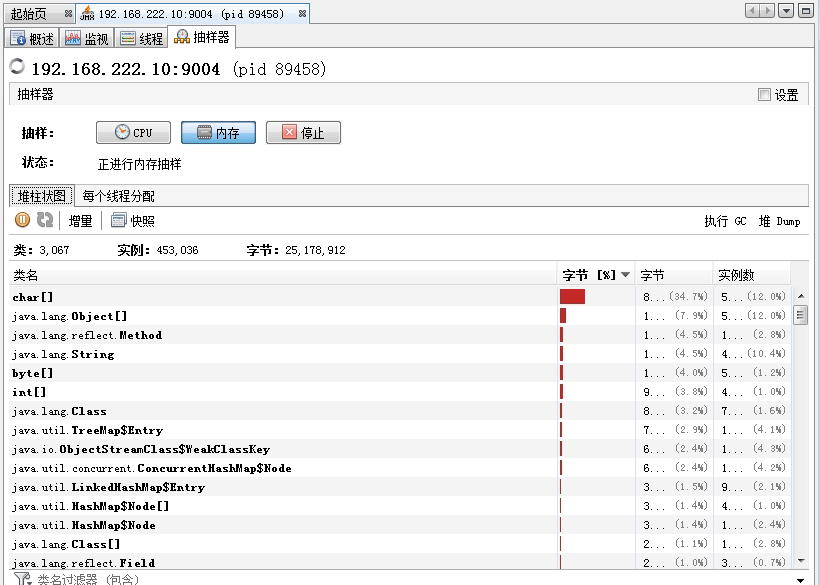This screenshot has width=820, height=585.
Task: Select the ConcurrentHashMap$Node row
Action: (401, 467)
